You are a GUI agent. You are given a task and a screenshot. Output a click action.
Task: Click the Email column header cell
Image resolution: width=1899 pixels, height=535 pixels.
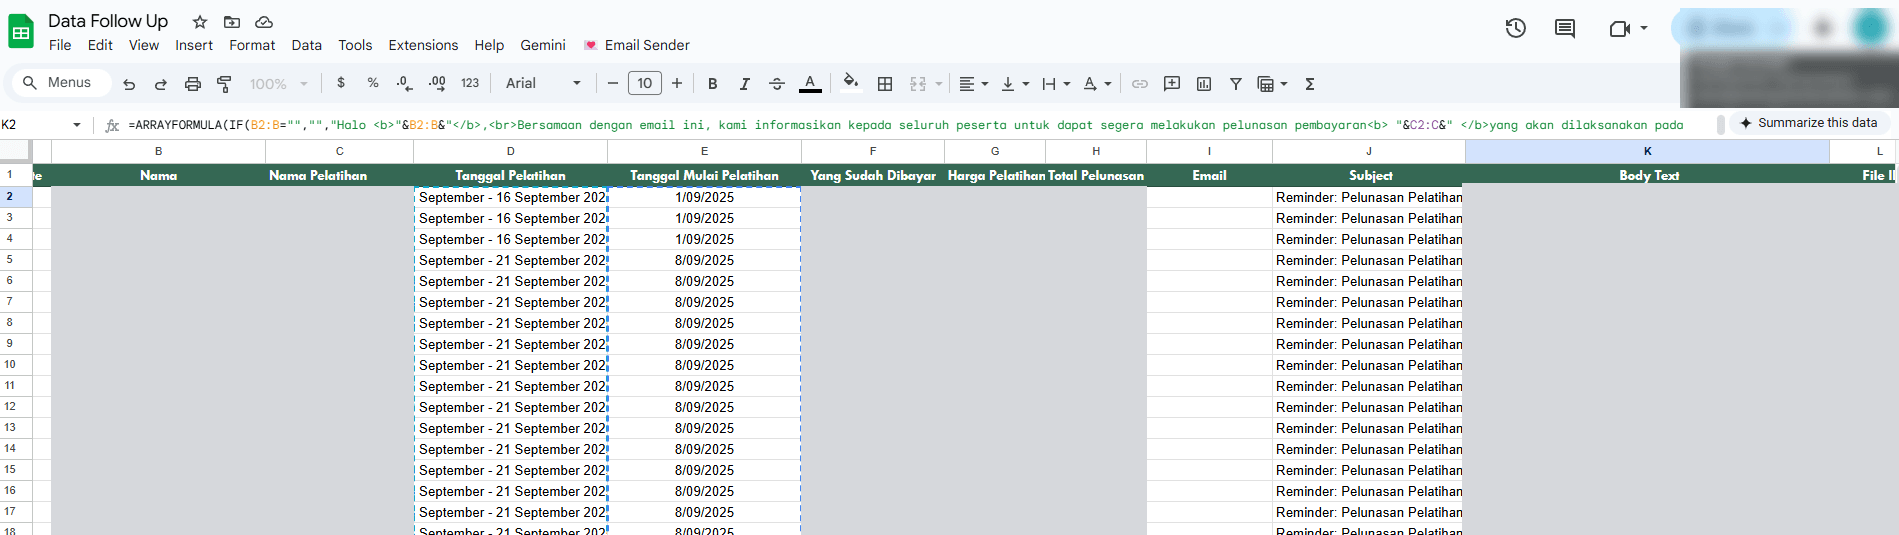pos(1209,175)
